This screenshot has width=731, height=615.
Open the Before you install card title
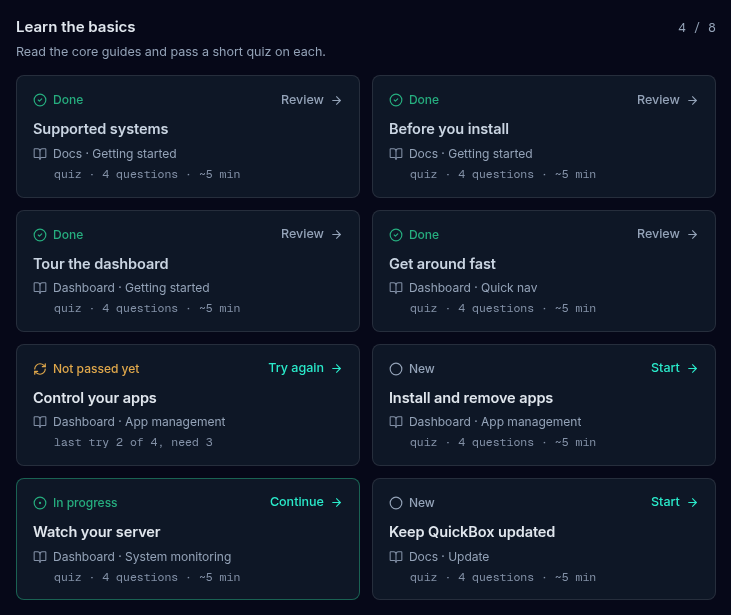coord(449,129)
